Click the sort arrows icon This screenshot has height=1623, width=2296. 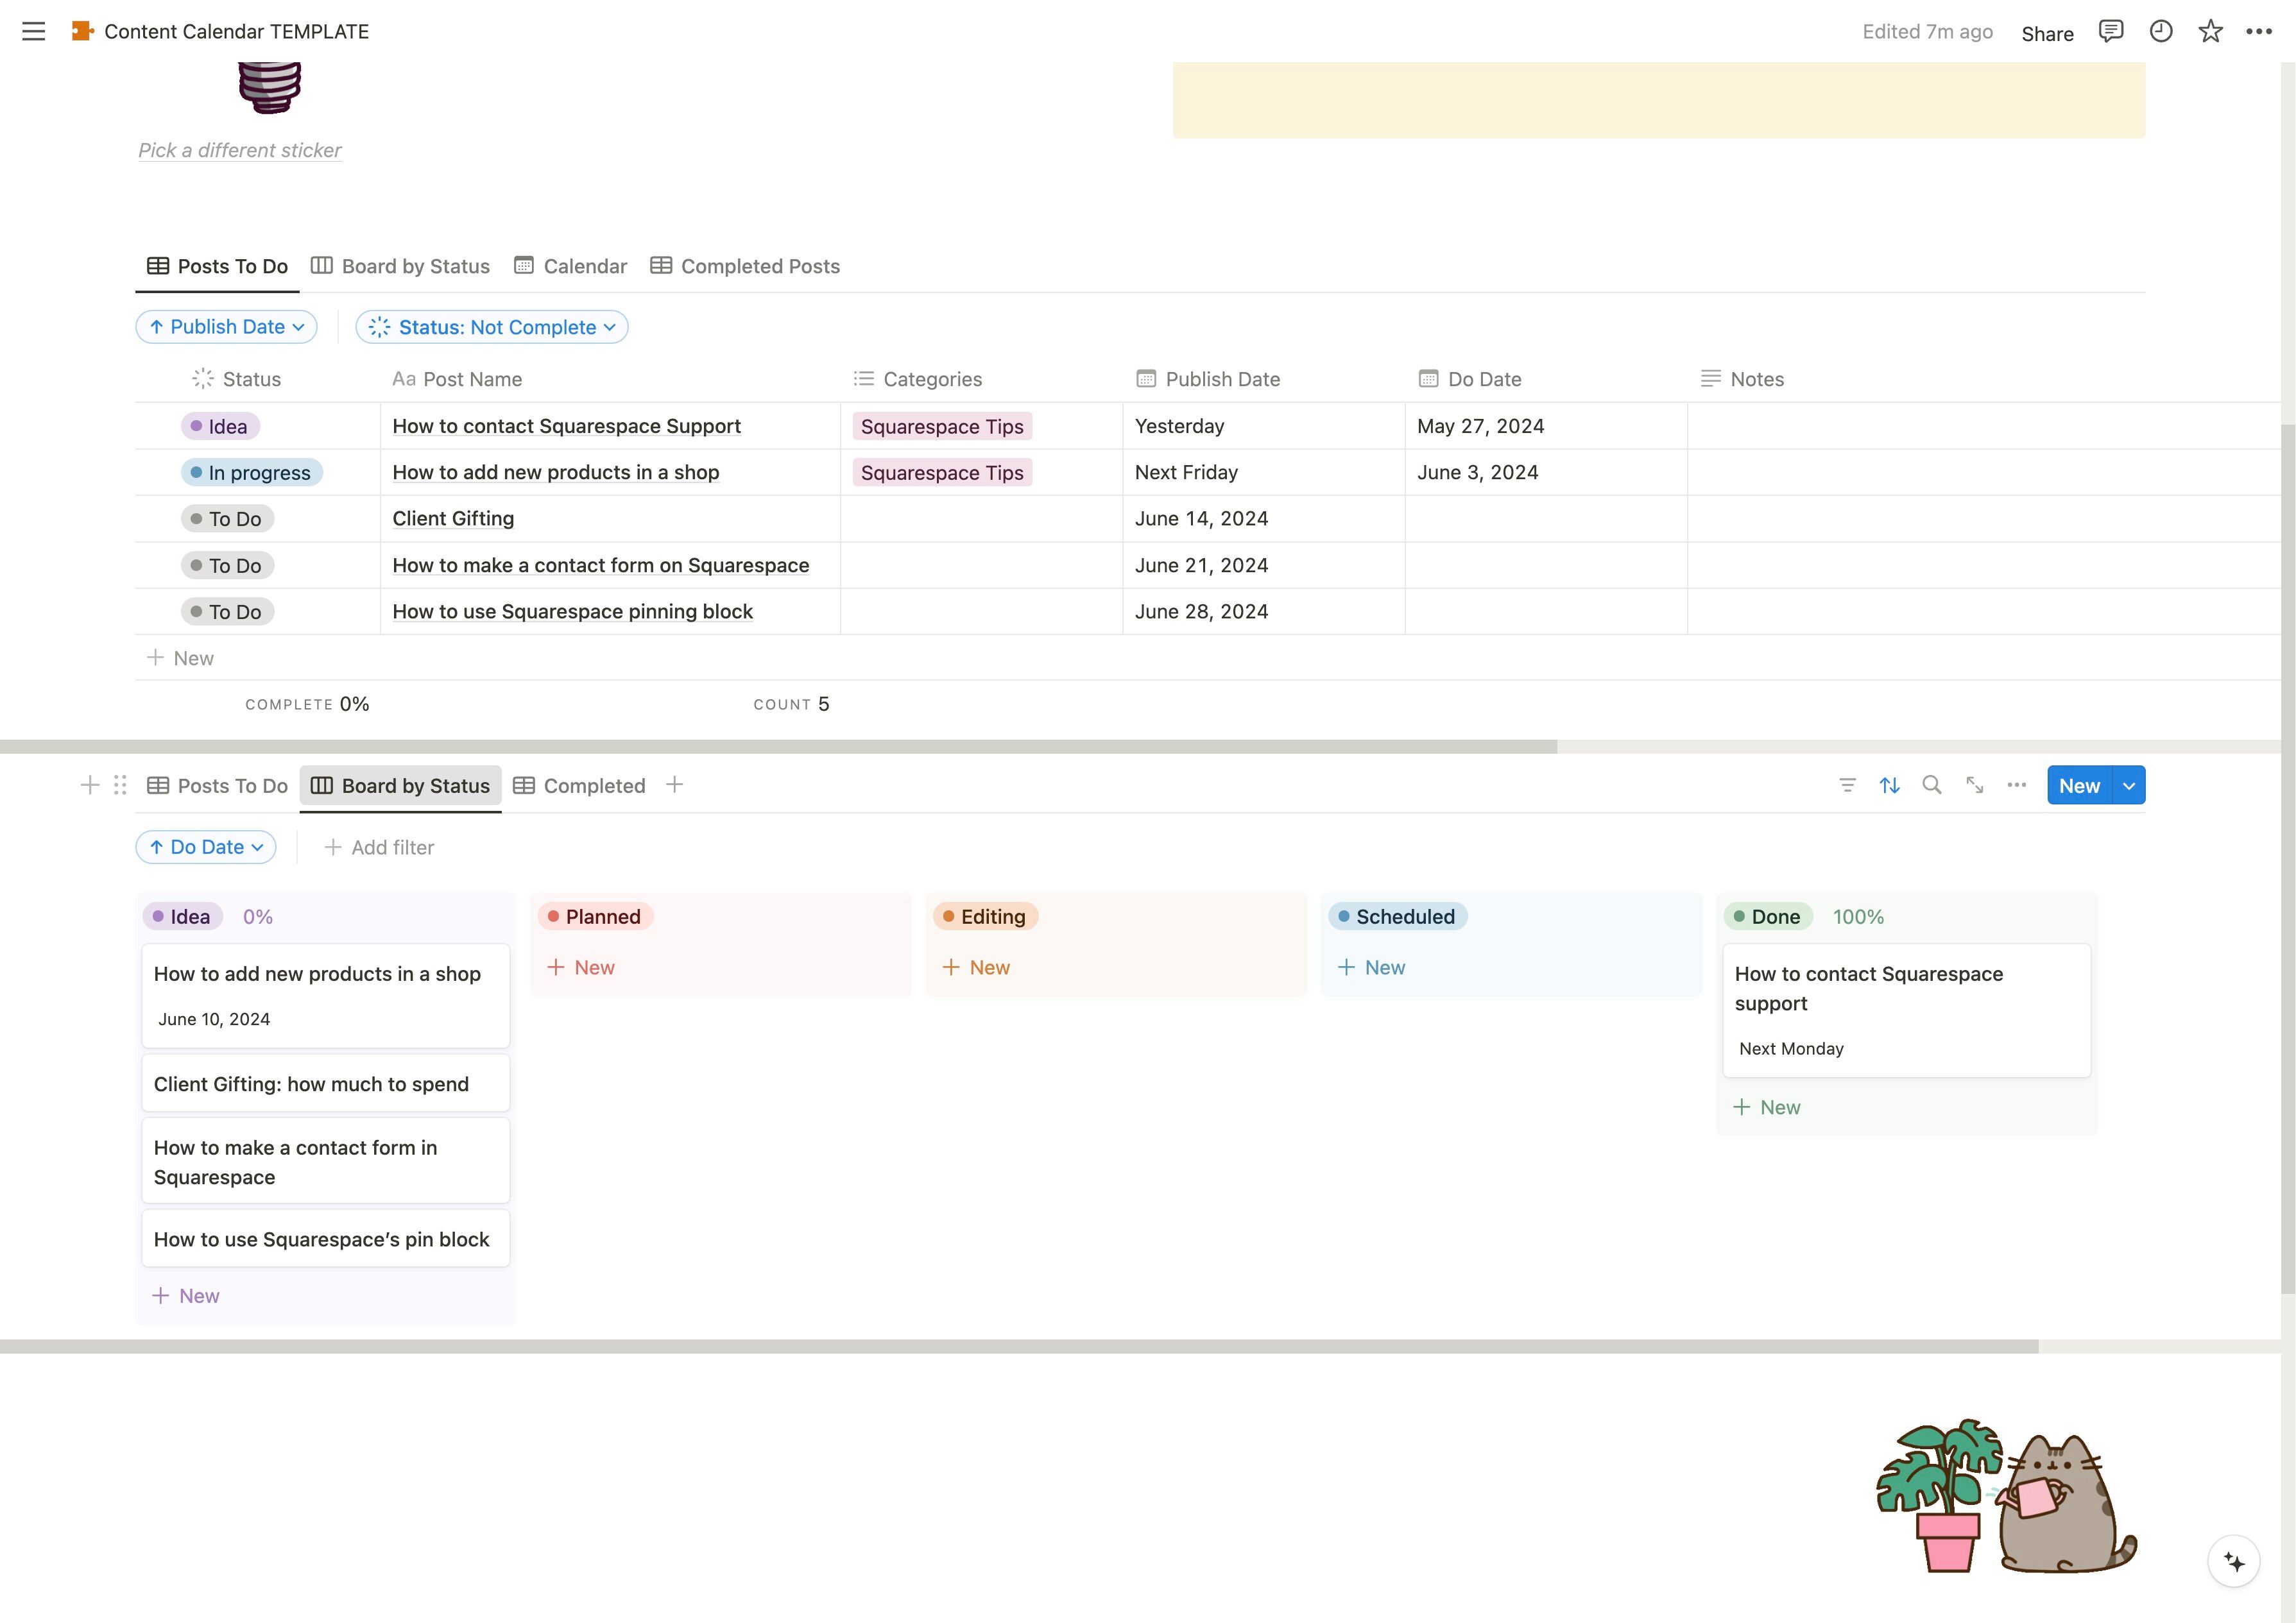click(x=1889, y=785)
